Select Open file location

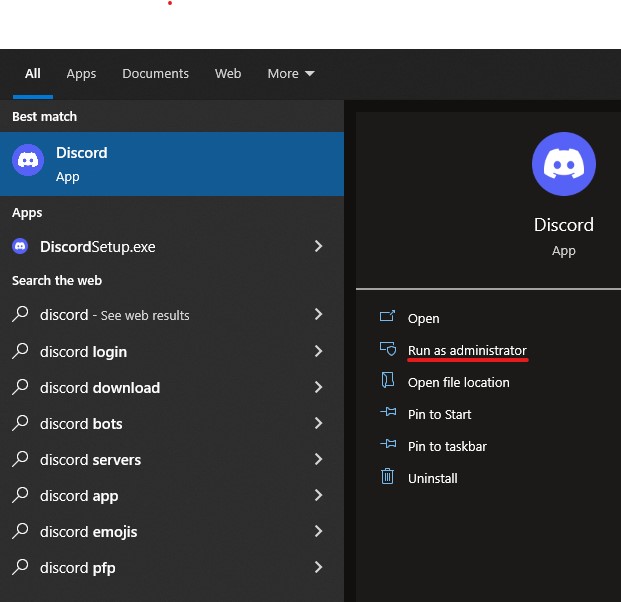pyautogui.click(x=459, y=383)
